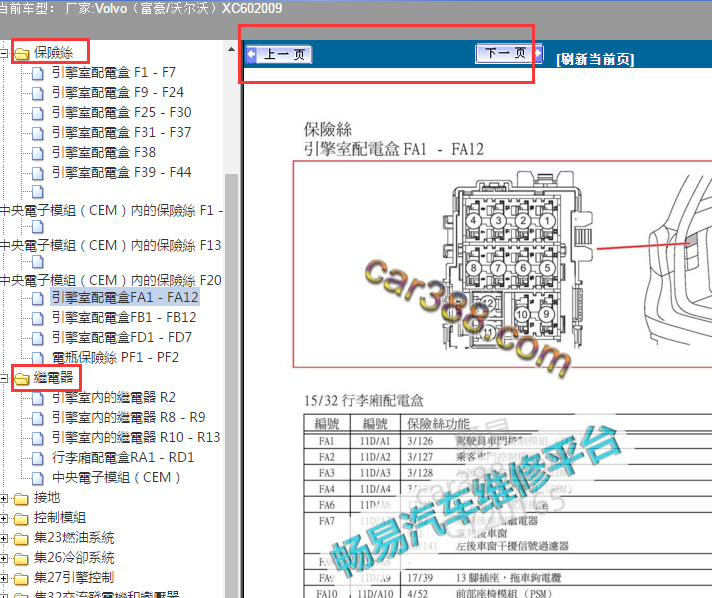Open 引擎室配電盒 F38 page
Viewport: 712px width, 598px height.
coord(104,152)
